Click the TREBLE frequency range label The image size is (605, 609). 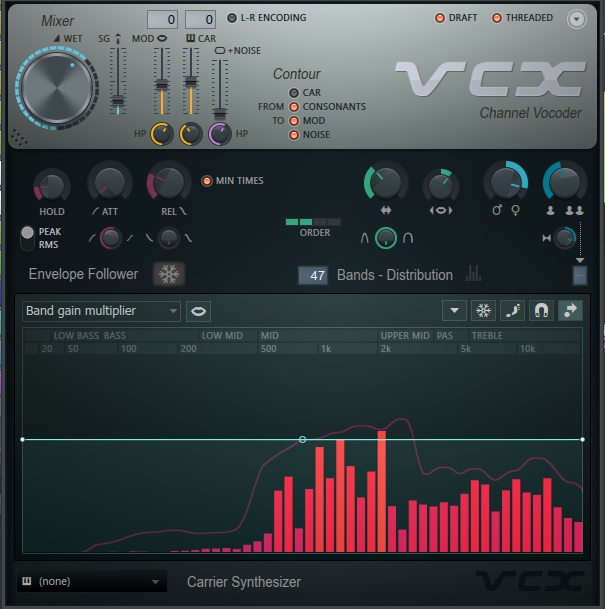[487, 336]
